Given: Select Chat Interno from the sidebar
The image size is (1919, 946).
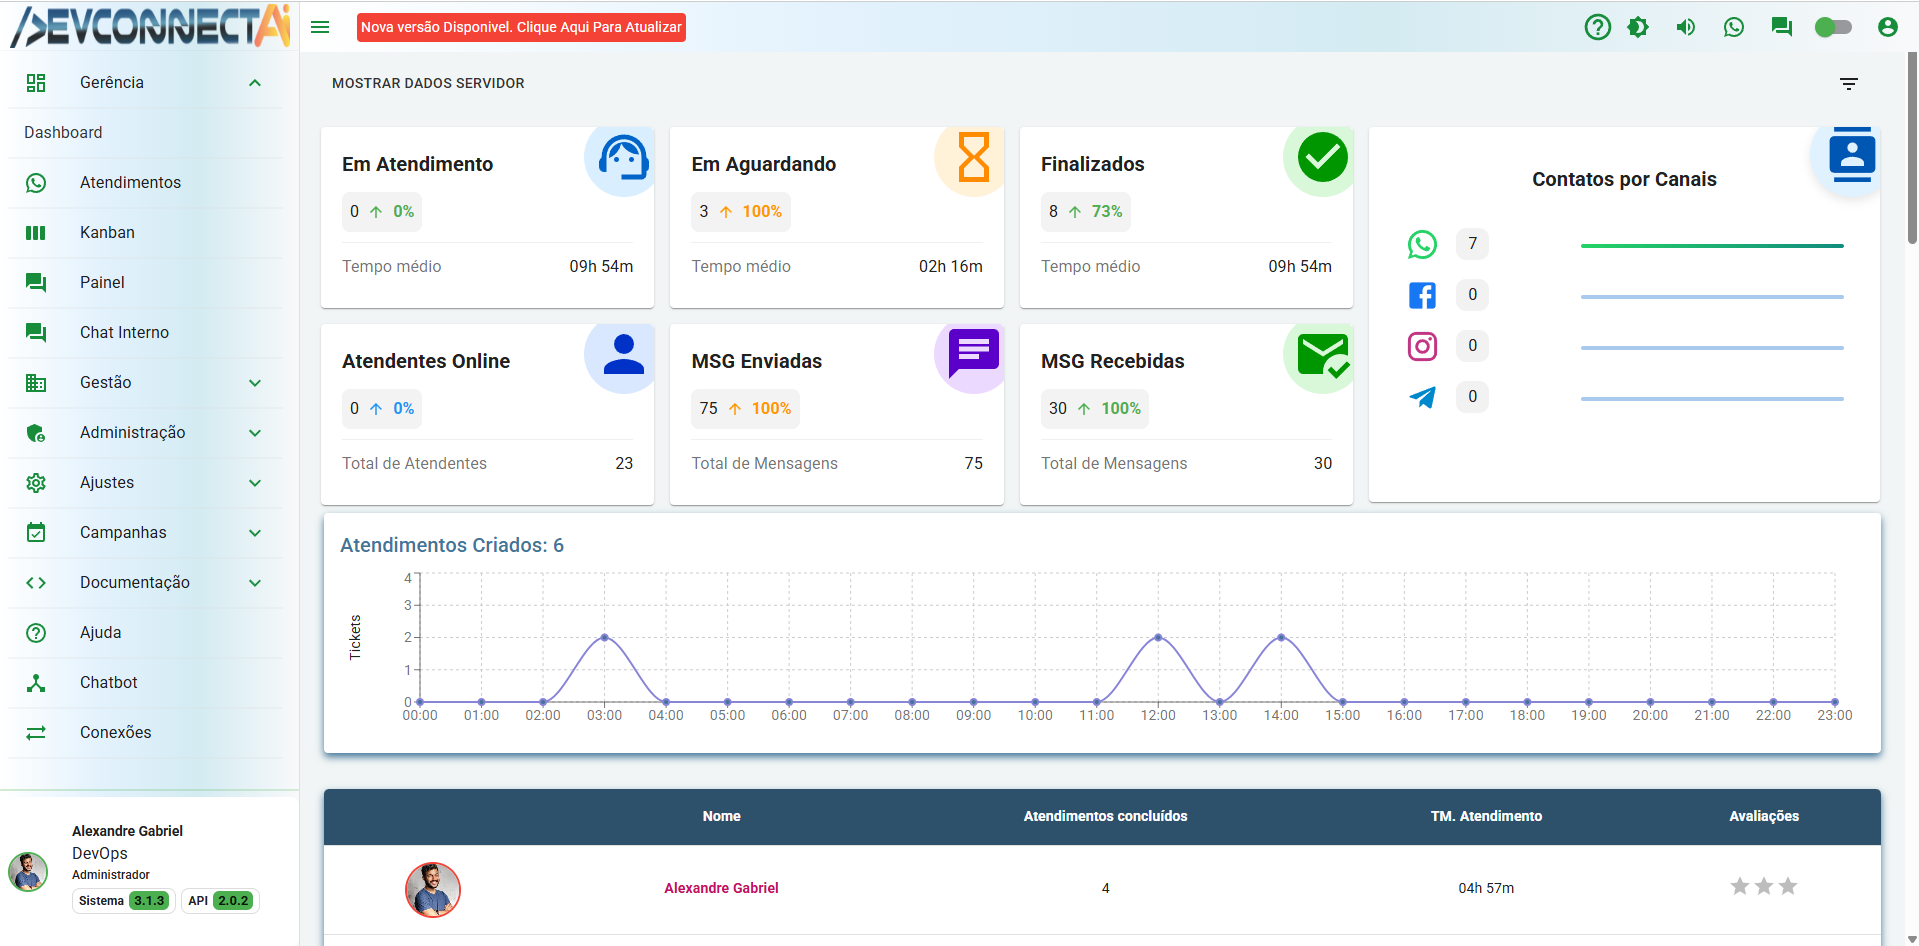Looking at the screenshot, I should coord(124,332).
